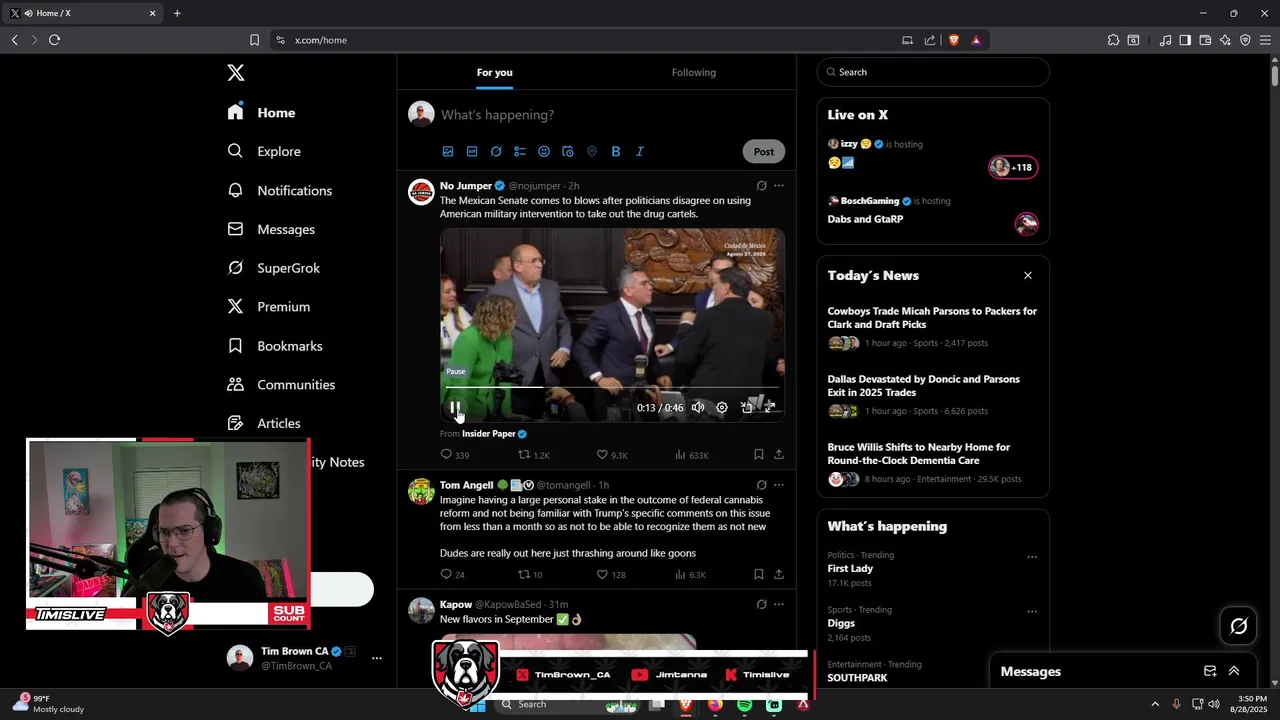This screenshot has width=1280, height=720.
Task: Bookmark the Tom Angell post
Action: pos(759,574)
